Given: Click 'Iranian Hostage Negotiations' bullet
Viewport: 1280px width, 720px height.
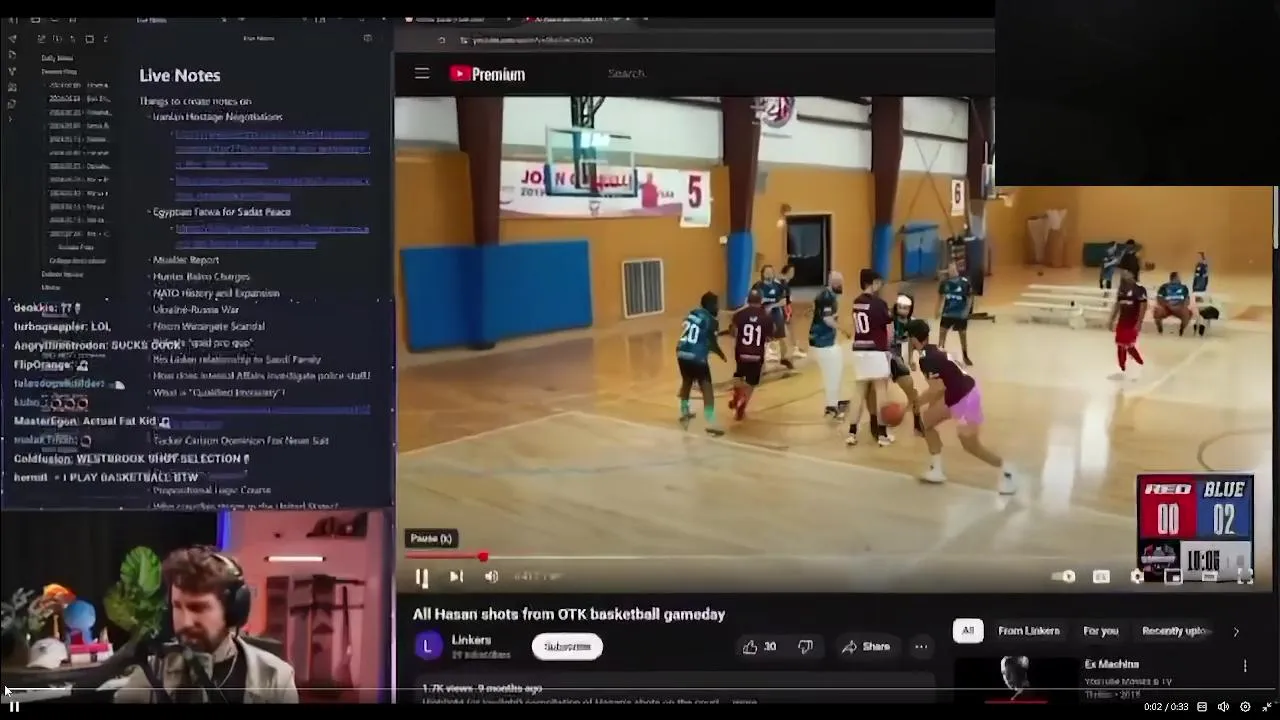Looking at the screenshot, I should tap(218, 117).
